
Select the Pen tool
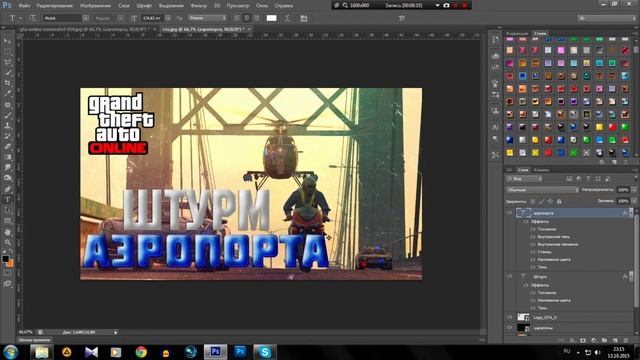pyautogui.click(x=7, y=189)
